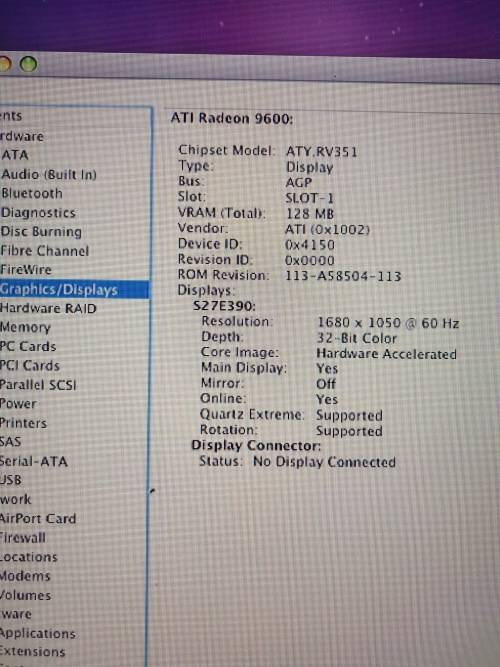The height and width of the screenshot is (667, 500).
Task: Click the sidebar divider resize handle
Action: 152,491
